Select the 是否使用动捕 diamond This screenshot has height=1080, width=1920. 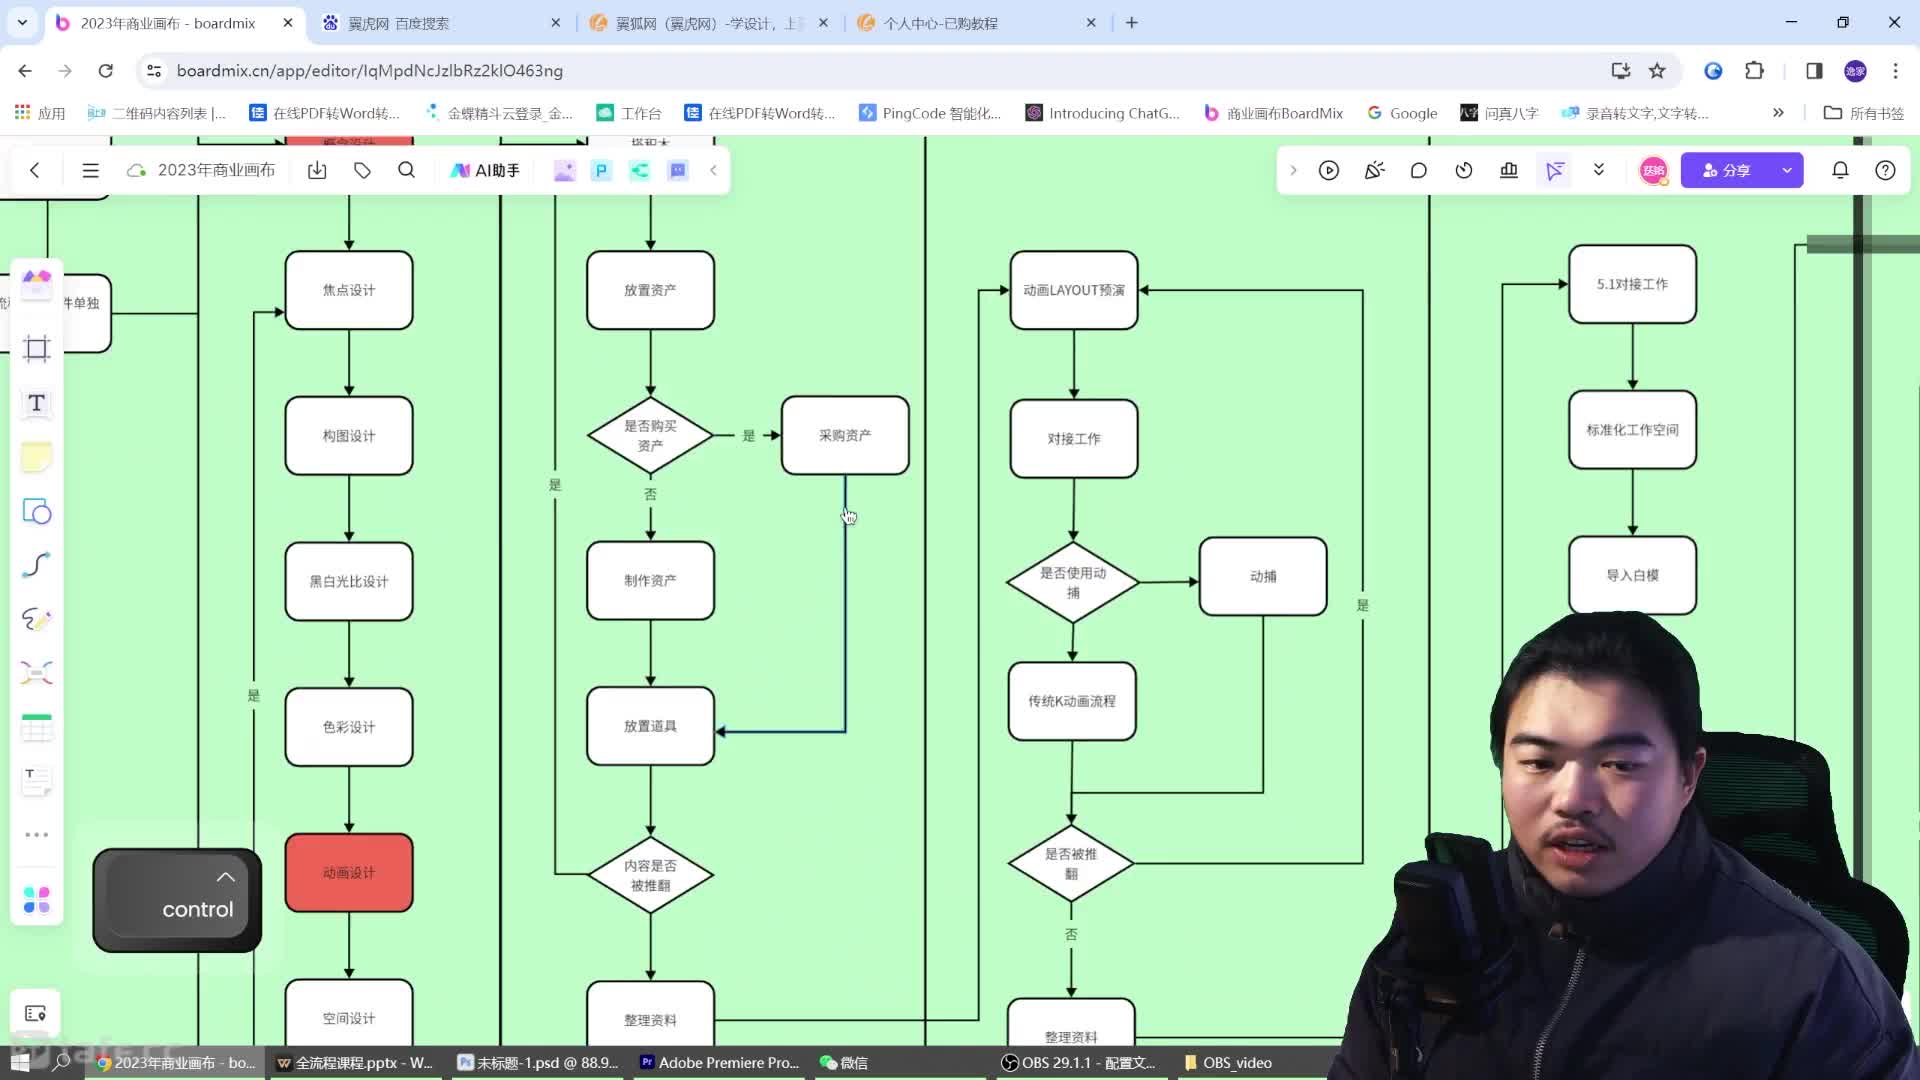(1073, 582)
